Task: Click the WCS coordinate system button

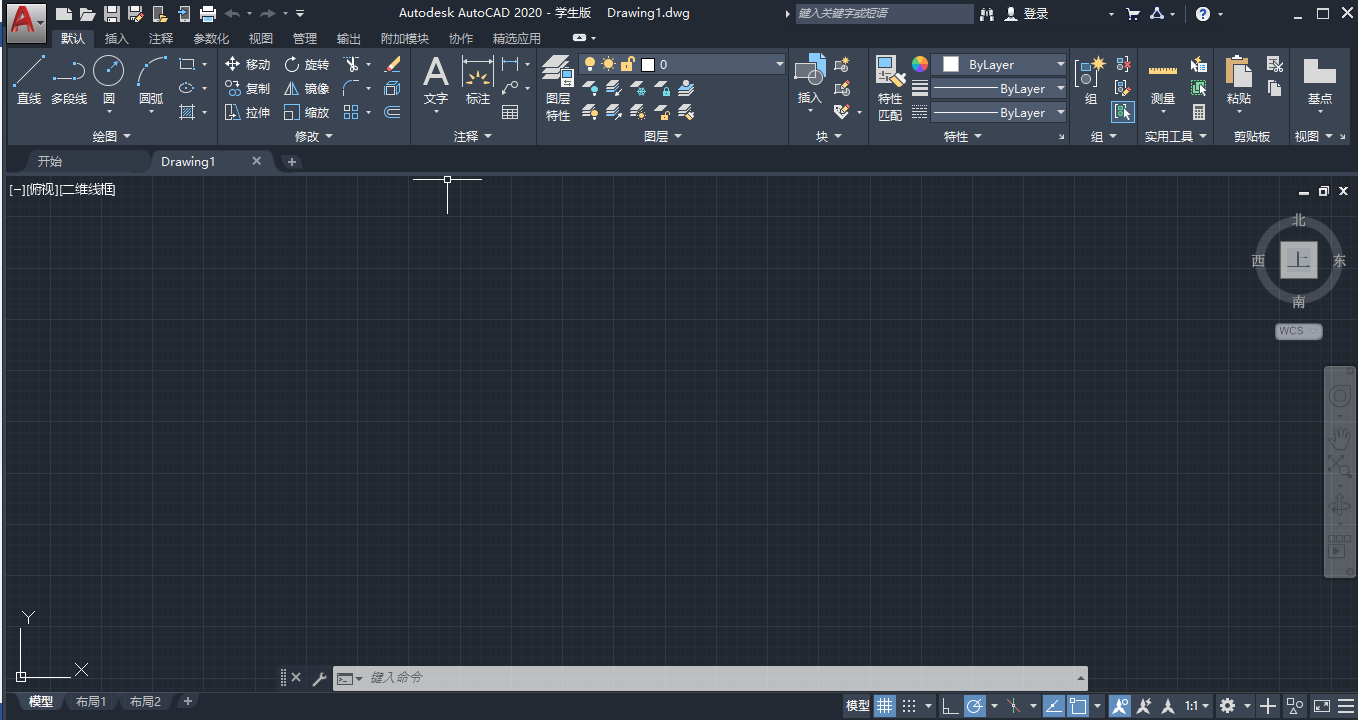Action: pos(1298,331)
